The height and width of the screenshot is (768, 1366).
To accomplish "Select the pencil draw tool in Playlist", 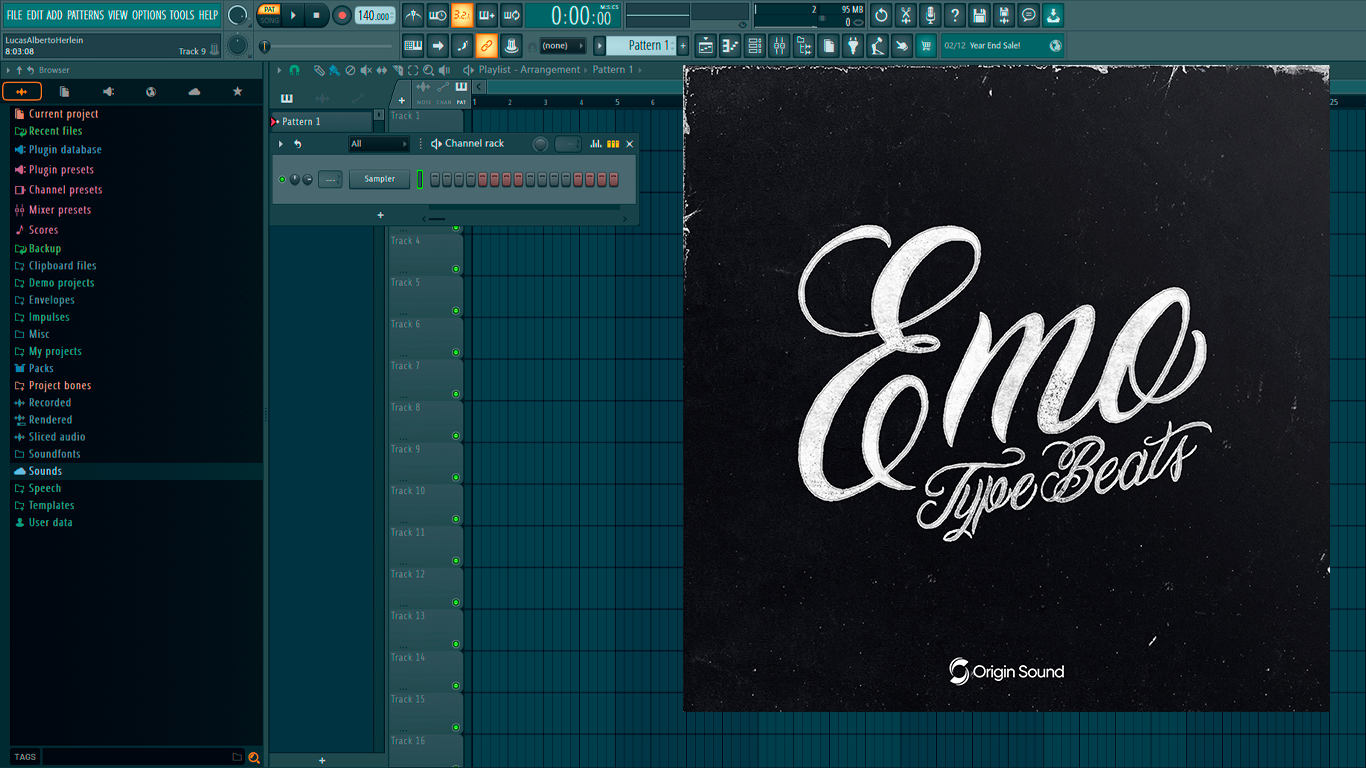I will [318, 70].
